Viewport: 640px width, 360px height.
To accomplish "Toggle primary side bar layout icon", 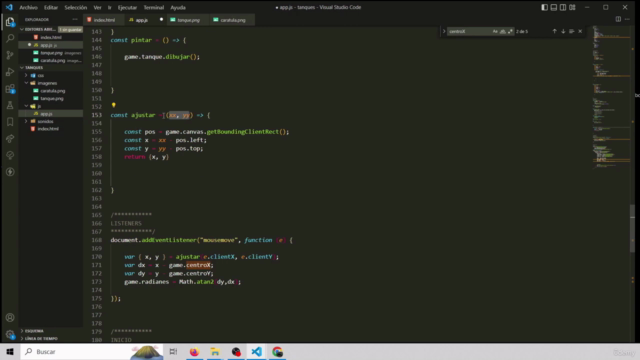I will tap(544, 7).
